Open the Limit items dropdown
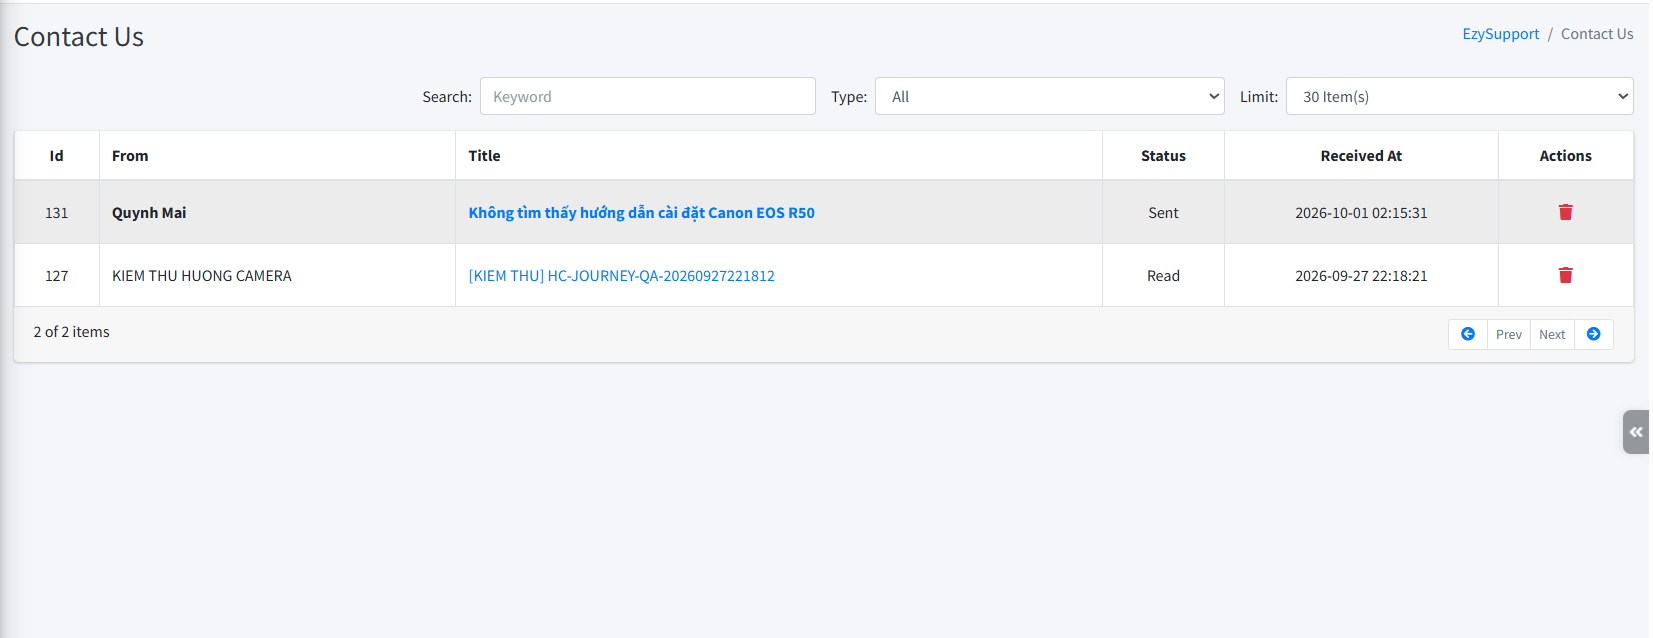 (x=1459, y=96)
